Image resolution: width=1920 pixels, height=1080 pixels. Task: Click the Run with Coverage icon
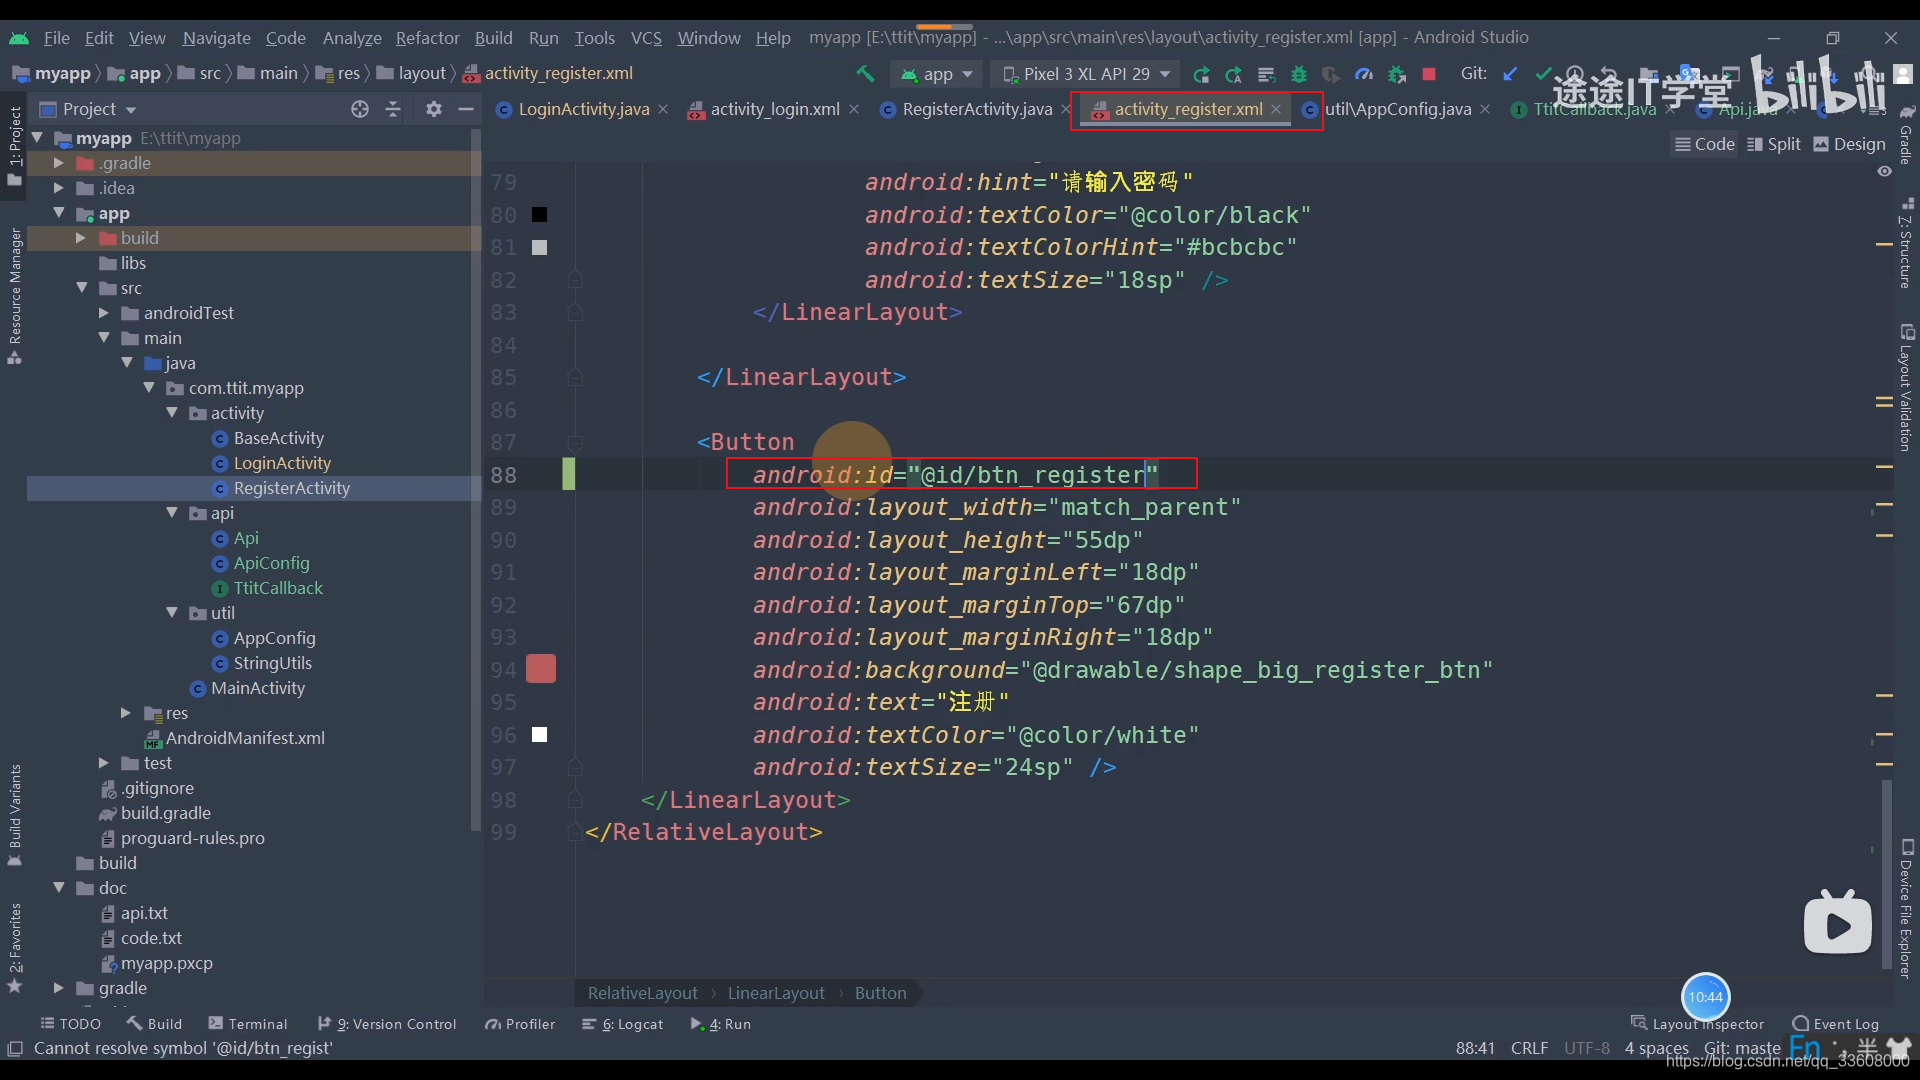[x=1331, y=74]
